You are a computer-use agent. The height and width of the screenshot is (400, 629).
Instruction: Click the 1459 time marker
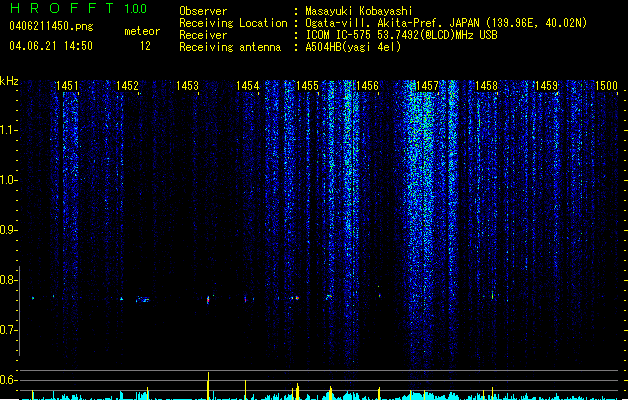pyautogui.click(x=546, y=85)
